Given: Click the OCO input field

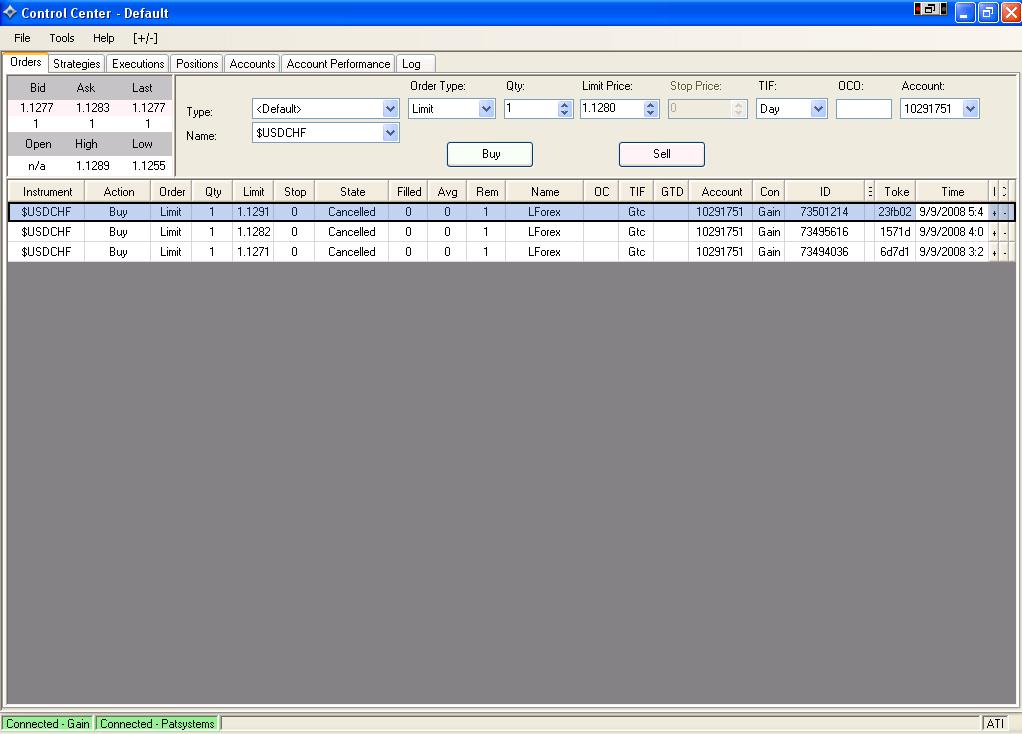Looking at the screenshot, I should tap(864, 109).
